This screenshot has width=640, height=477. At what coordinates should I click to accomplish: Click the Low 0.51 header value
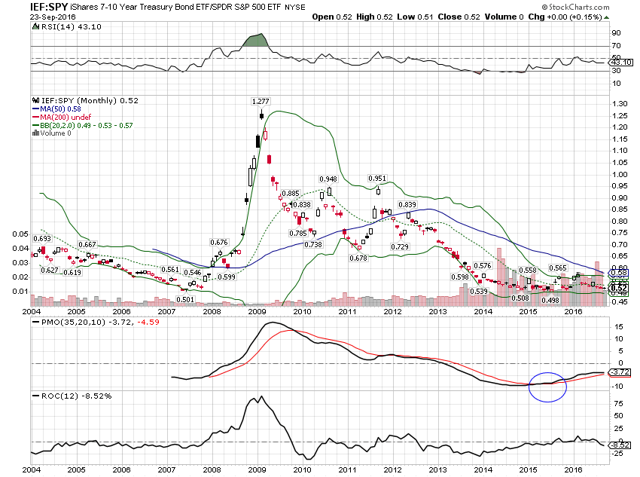[415, 17]
